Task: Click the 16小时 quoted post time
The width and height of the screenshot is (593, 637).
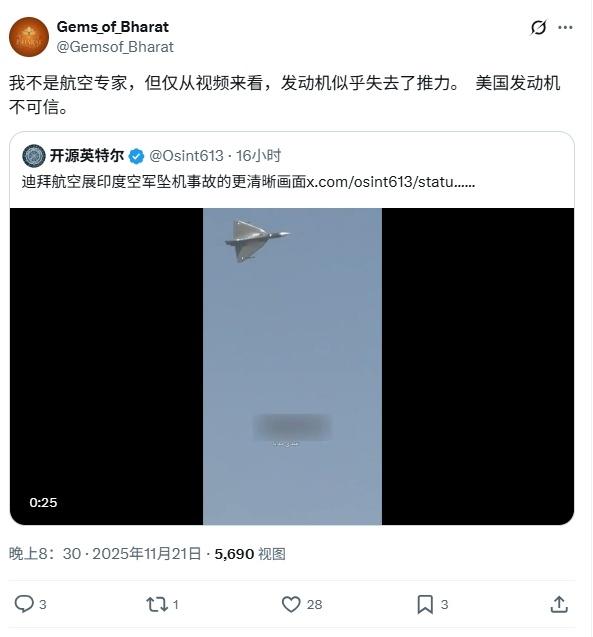Action: pyautogui.click(x=258, y=156)
